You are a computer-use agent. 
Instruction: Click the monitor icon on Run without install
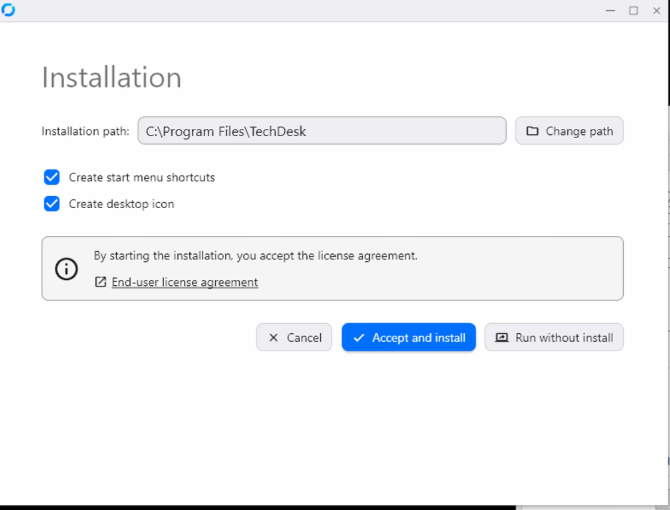[x=502, y=337]
